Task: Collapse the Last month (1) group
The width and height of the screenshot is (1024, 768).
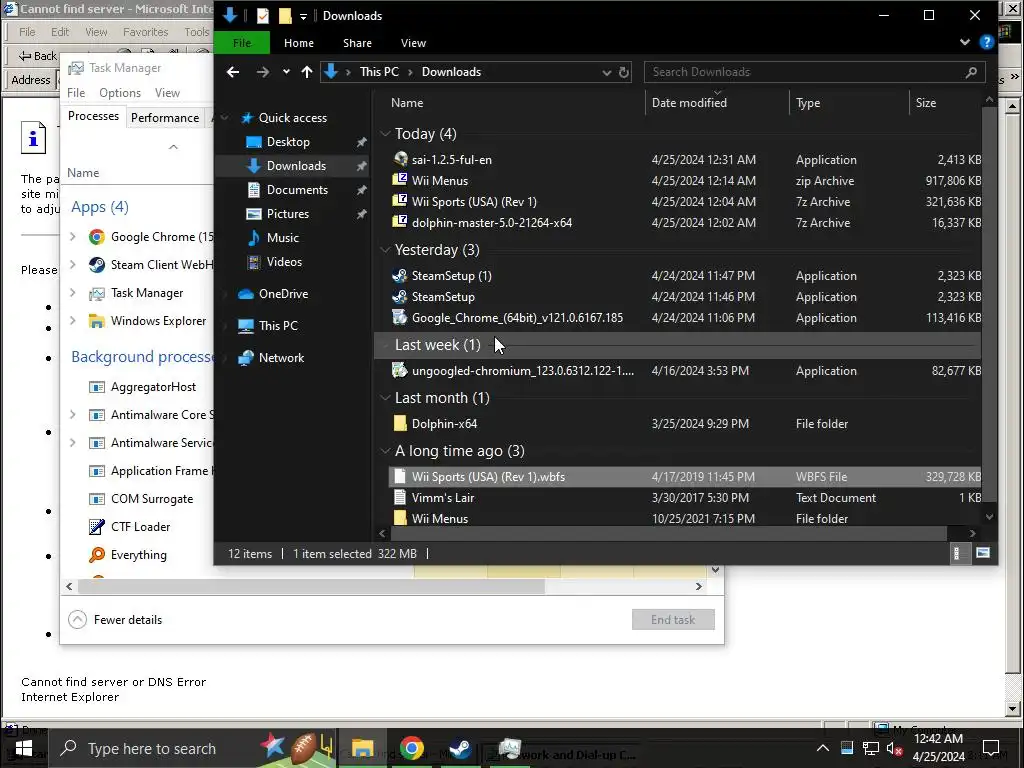Action: (x=385, y=398)
